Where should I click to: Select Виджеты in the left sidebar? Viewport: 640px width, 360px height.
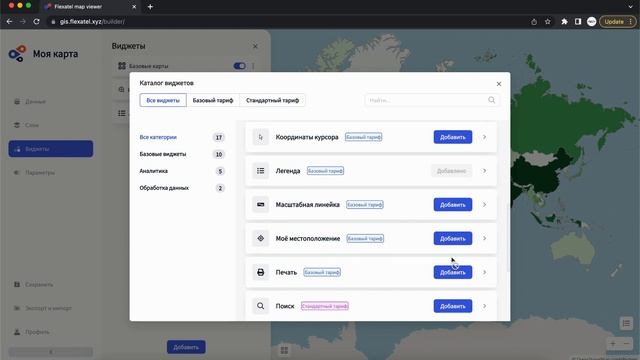point(51,149)
